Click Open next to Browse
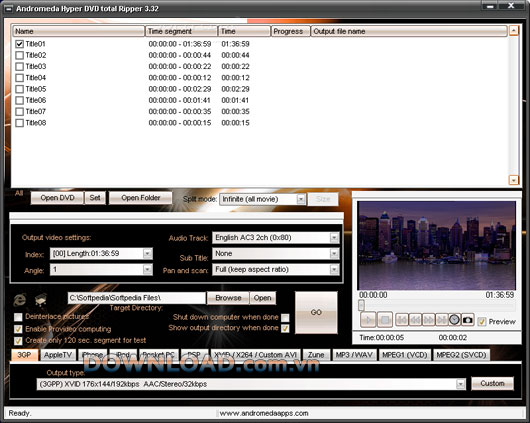The height and width of the screenshot is (423, 530). point(263,298)
